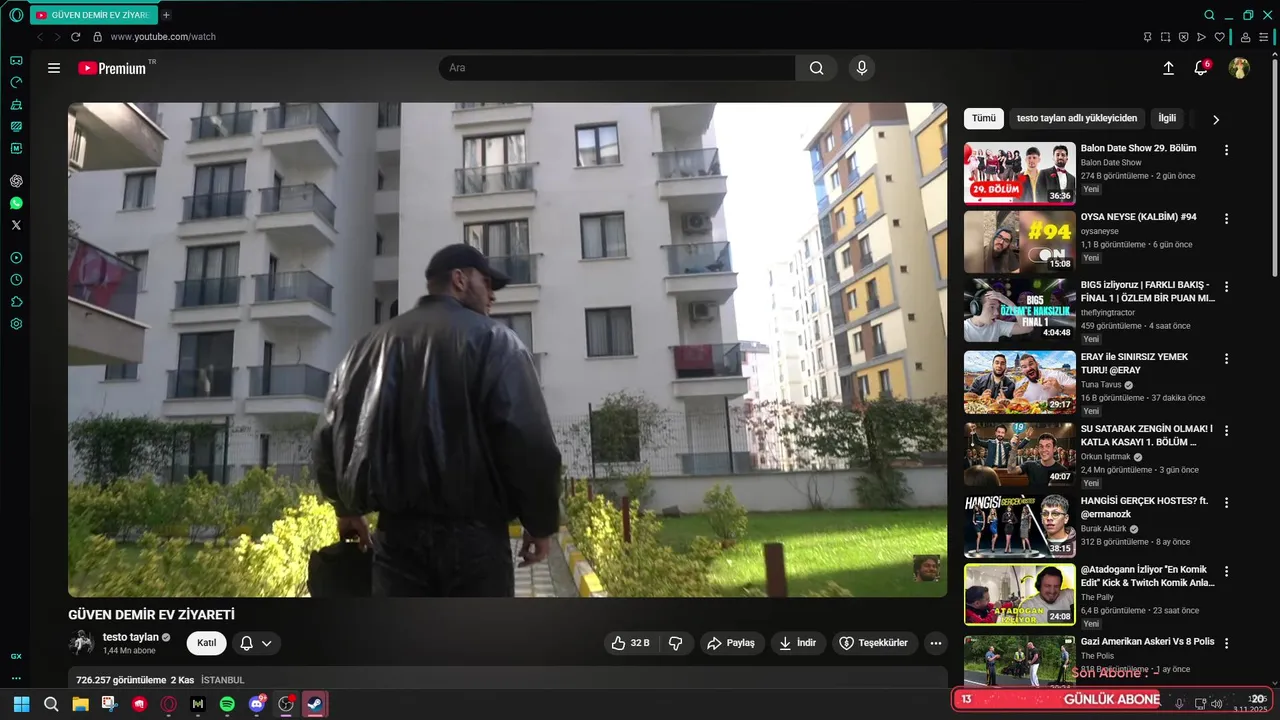The width and height of the screenshot is (1280, 720).
Task: Open options for HANGİSİ GERÇEK HOSTES video
Action: pos(1227,502)
